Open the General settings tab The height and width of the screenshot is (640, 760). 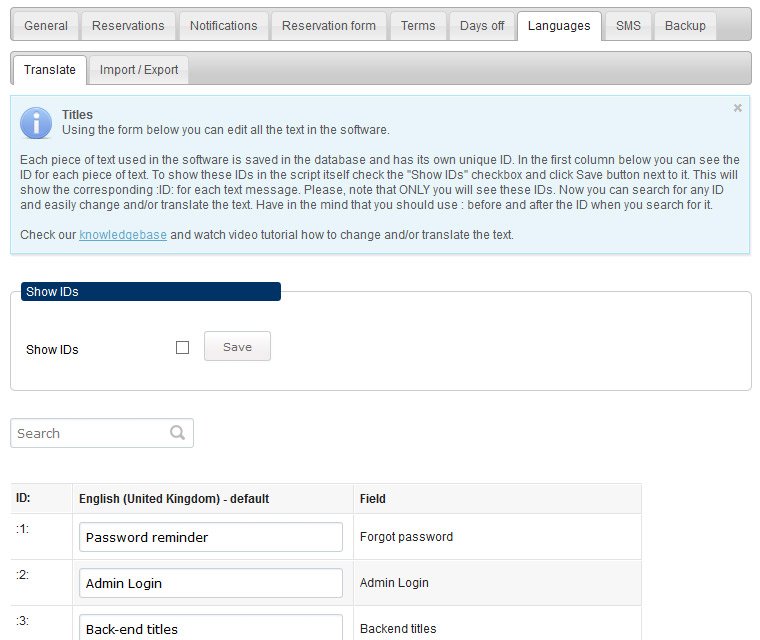(46, 26)
